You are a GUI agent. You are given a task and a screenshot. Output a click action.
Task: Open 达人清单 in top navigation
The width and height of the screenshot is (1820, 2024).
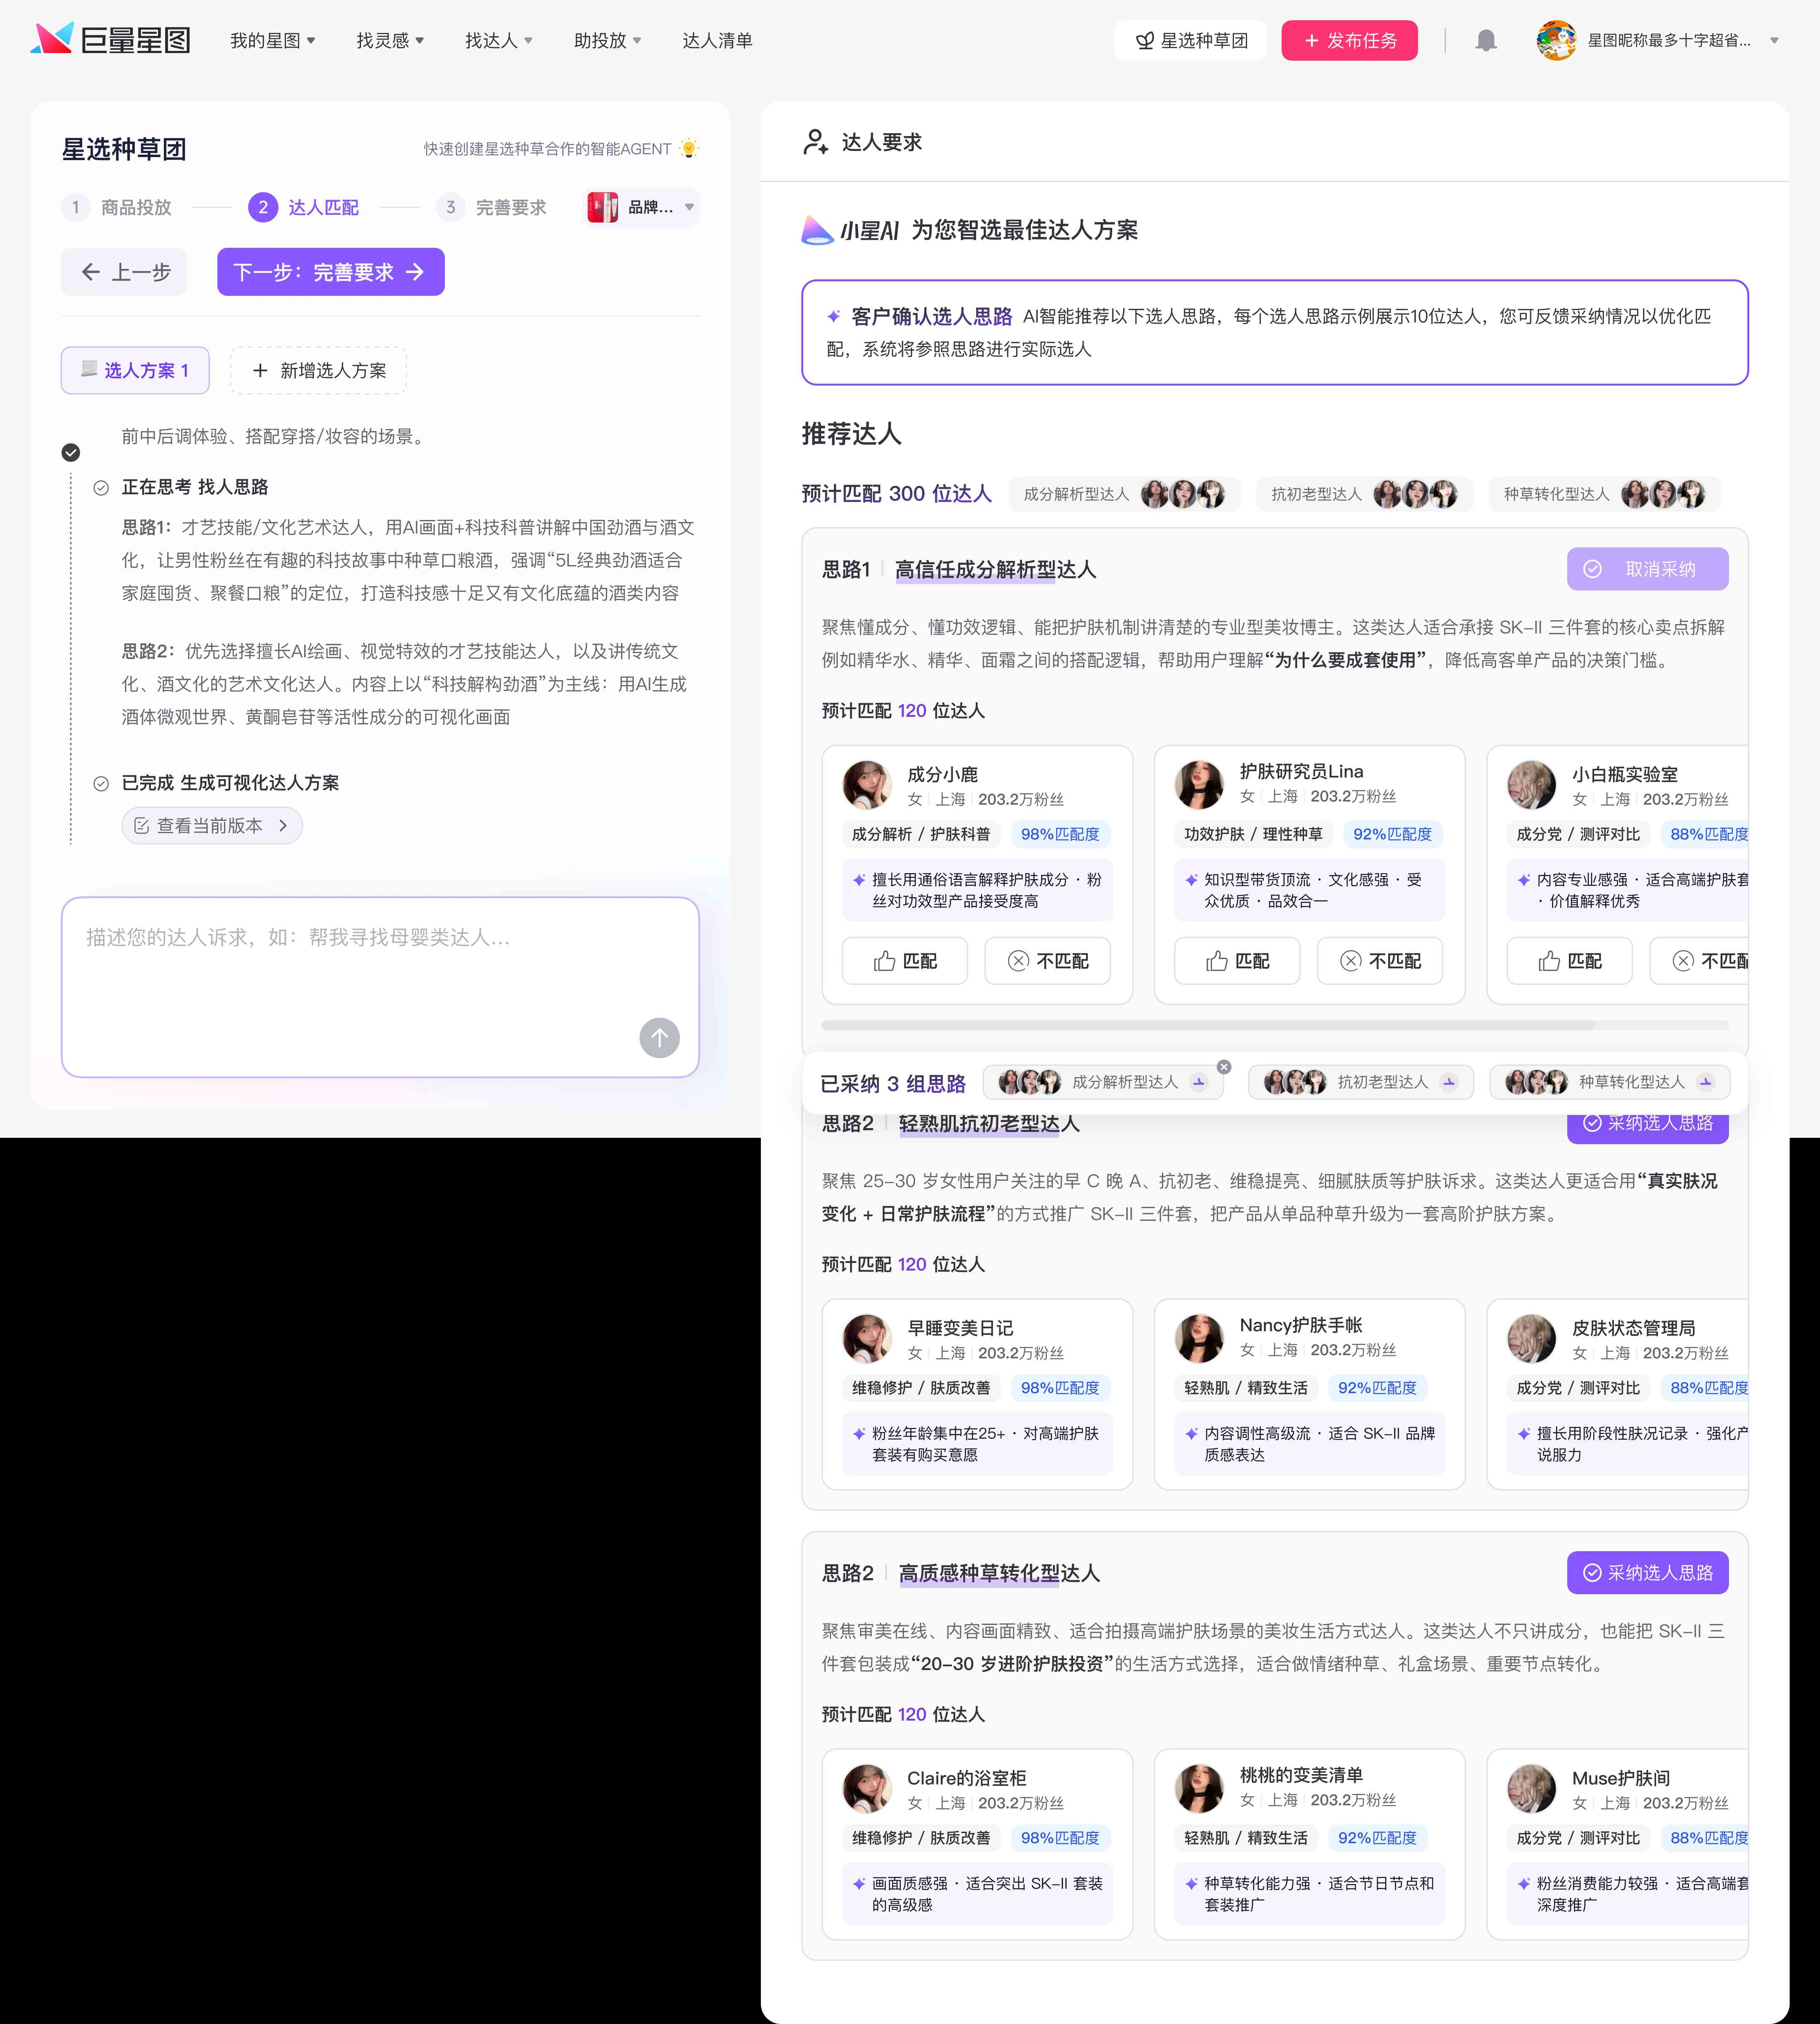pos(717,41)
